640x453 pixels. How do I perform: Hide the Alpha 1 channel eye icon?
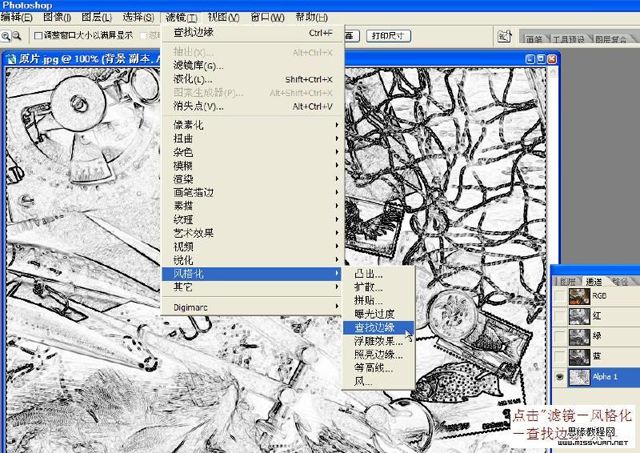pos(560,377)
